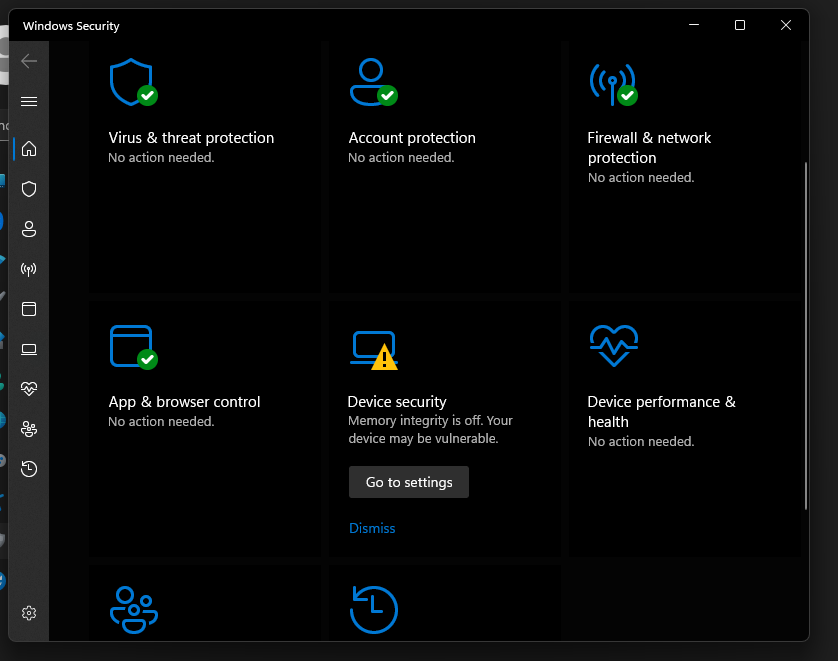Open App & browser control sidebar icon
The width and height of the screenshot is (838, 661).
click(29, 309)
